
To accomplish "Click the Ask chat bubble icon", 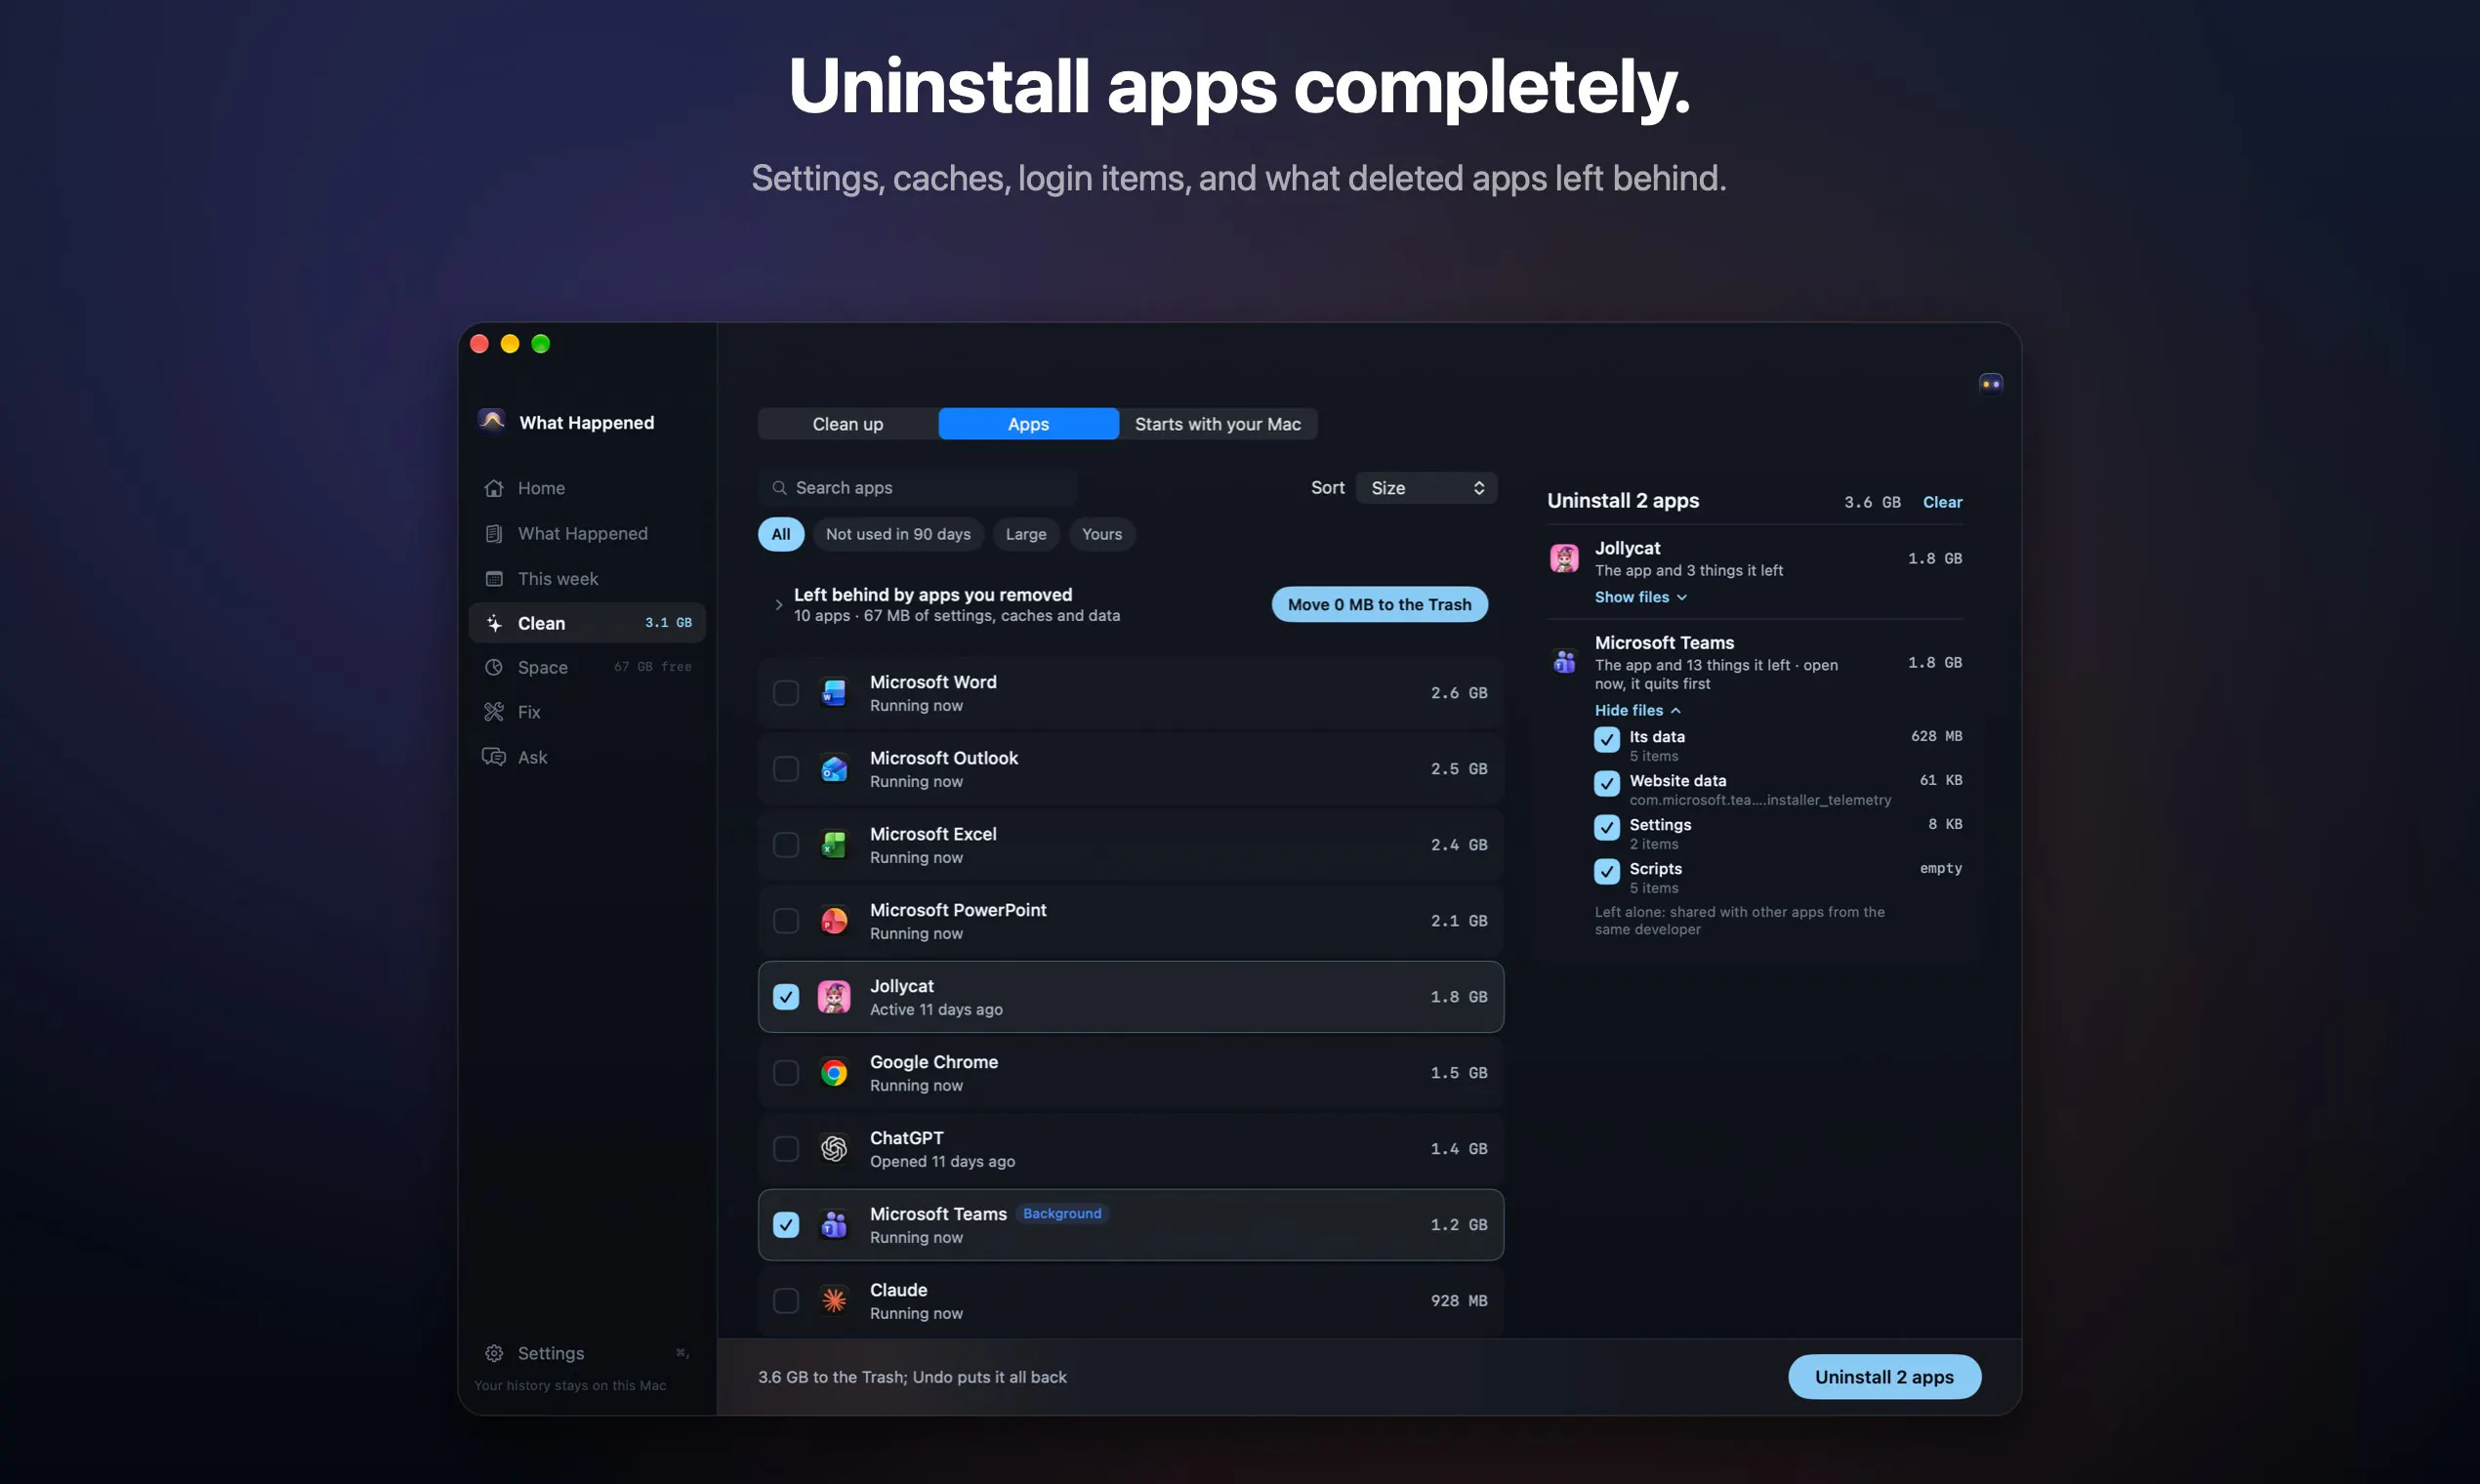I will coord(493,757).
